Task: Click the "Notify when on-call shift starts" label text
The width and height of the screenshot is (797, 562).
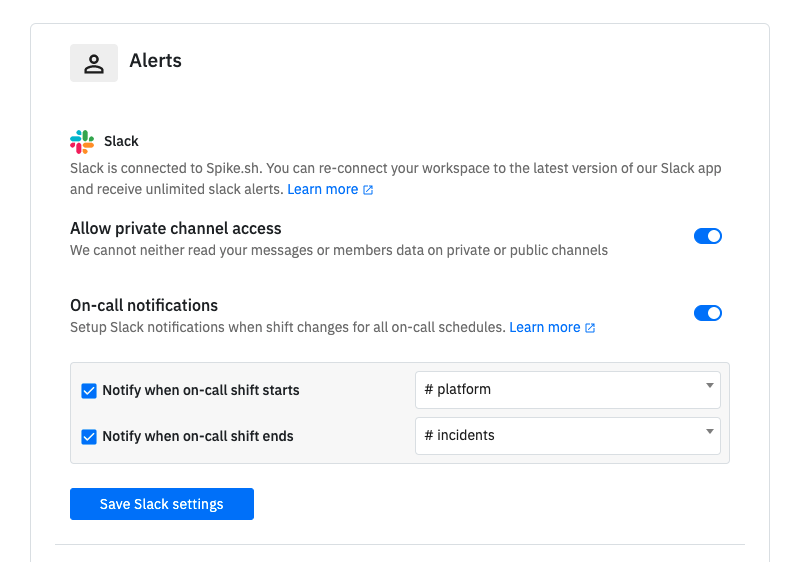Action: pos(201,390)
